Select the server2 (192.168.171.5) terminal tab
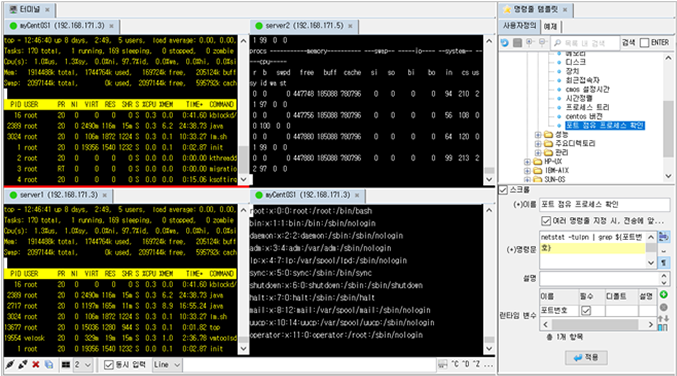Screen dimensions: 677x376 click(305, 26)
